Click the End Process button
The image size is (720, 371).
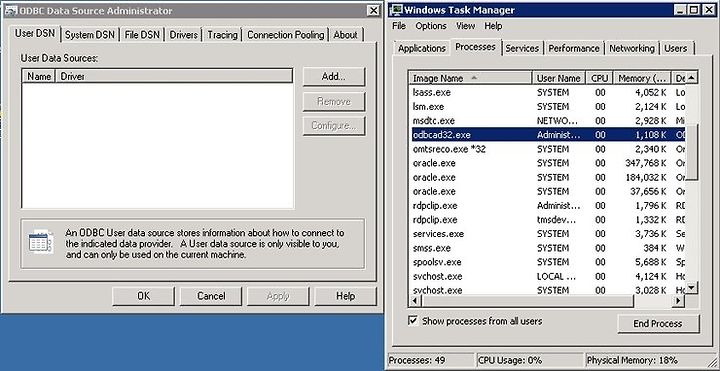tap(658, 324)
